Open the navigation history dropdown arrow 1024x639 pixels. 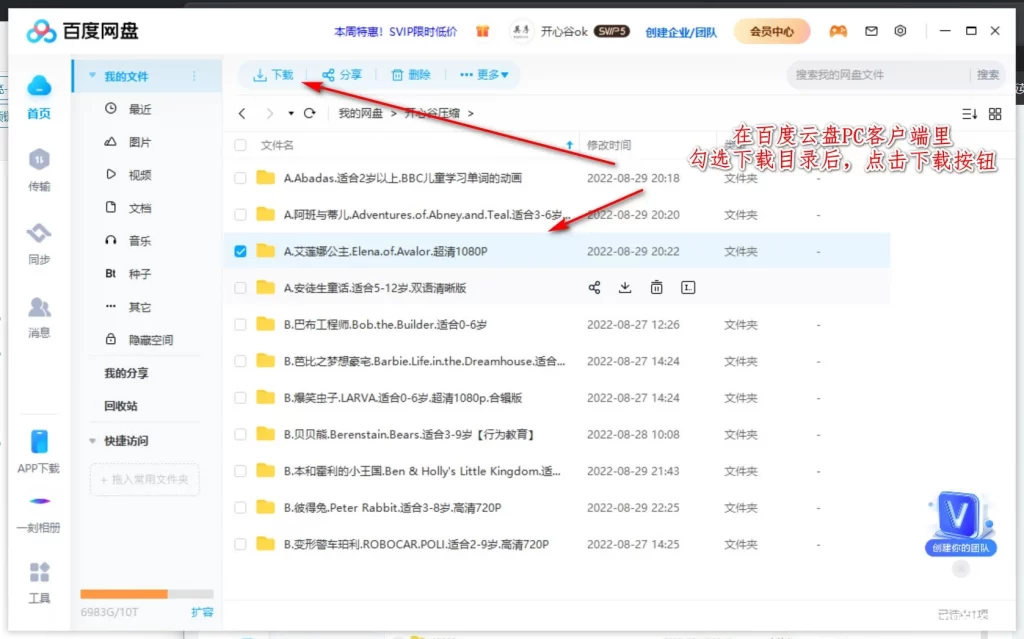[291, 114]
